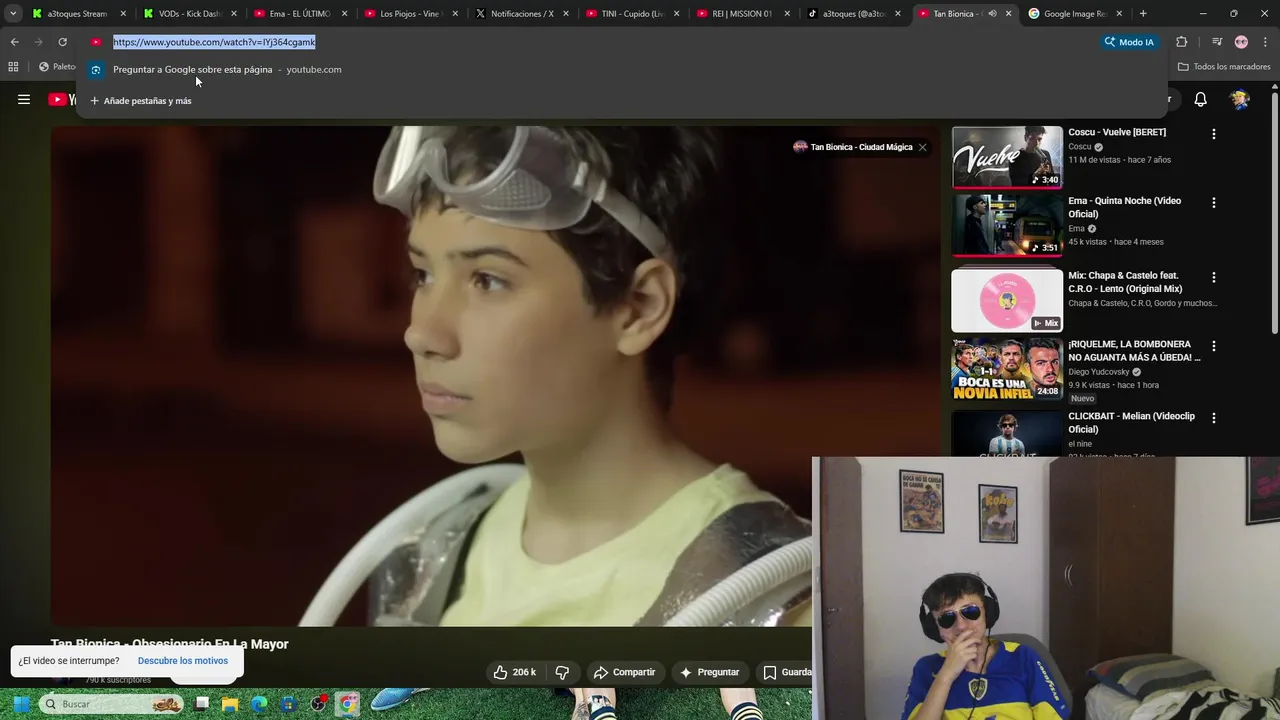Open the Windows Start menu

21,704
